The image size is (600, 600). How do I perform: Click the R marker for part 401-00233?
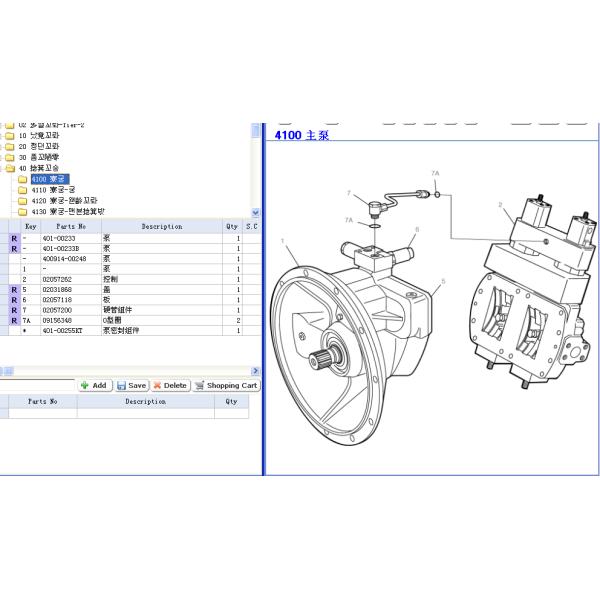pos(13,239)
